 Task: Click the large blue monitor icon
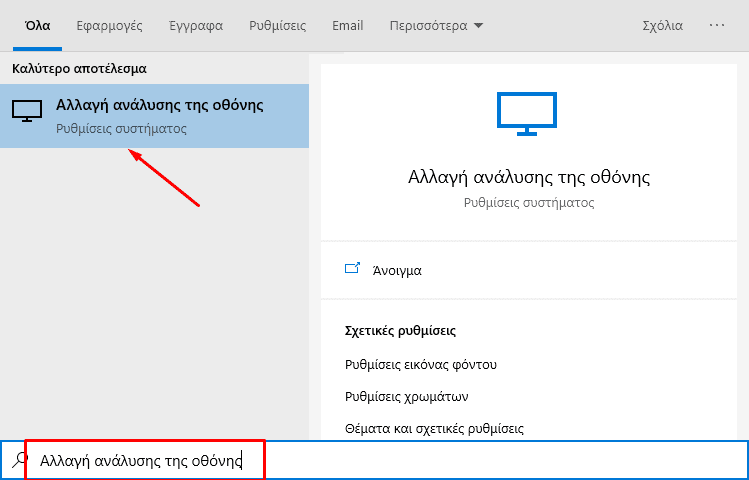tap(529, 112)
